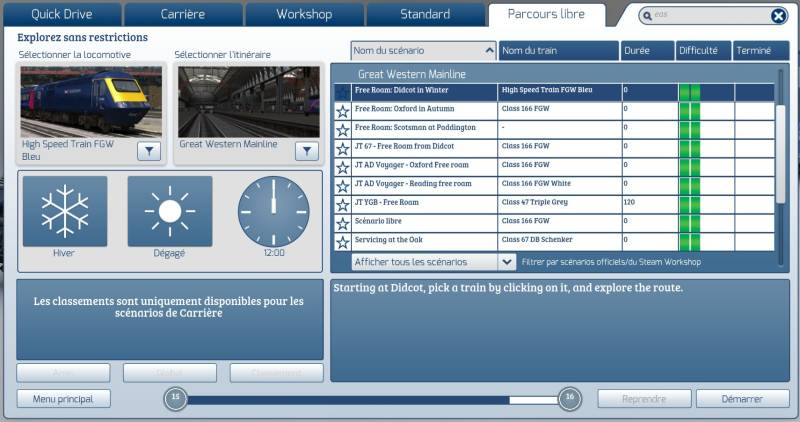Screen dimensions: 800x422
Task: Return via the Menu principal button
Action: [x=63, y=399]
